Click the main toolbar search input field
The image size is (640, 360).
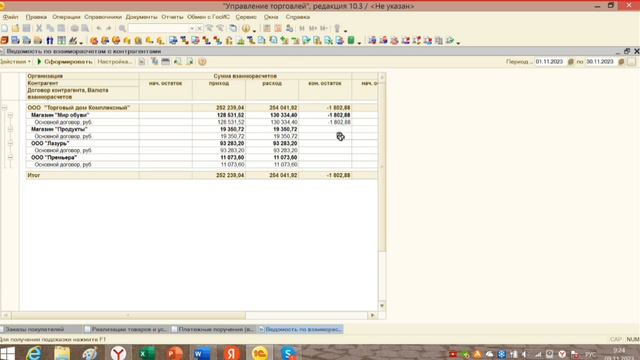pyautogui.click(x=158, y=28)
